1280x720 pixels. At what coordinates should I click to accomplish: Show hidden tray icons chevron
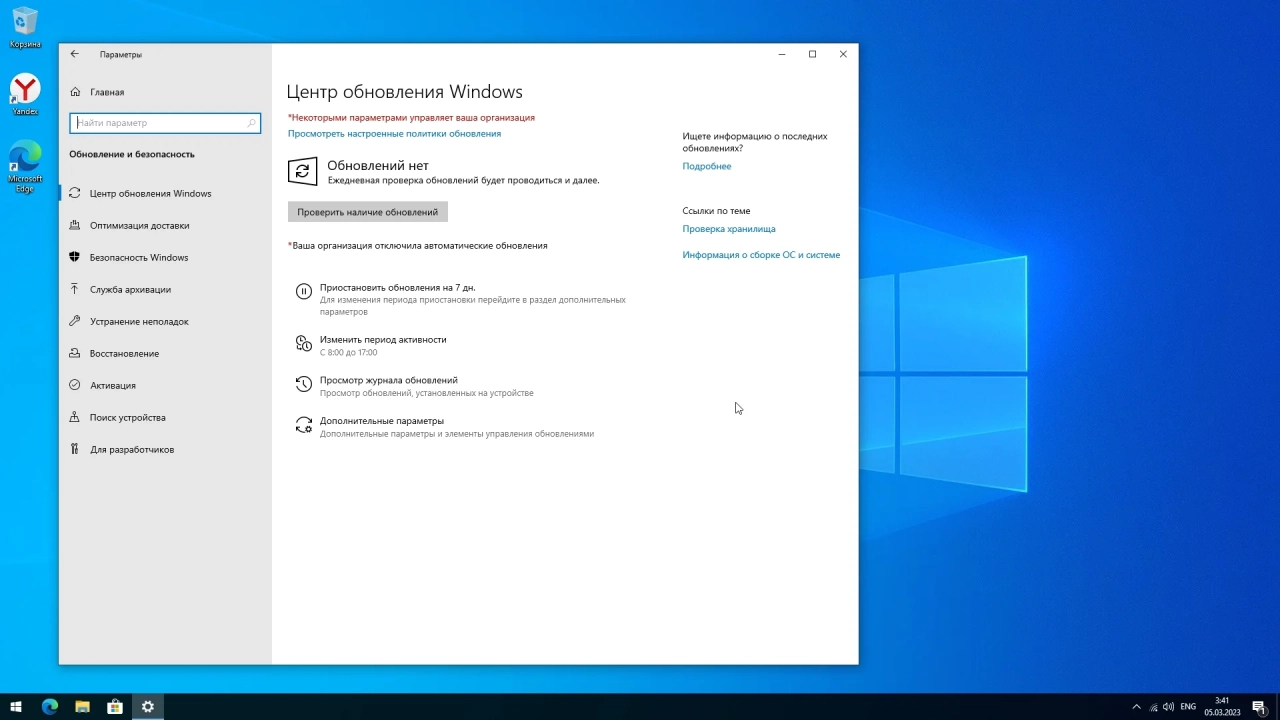point(1137,707)
